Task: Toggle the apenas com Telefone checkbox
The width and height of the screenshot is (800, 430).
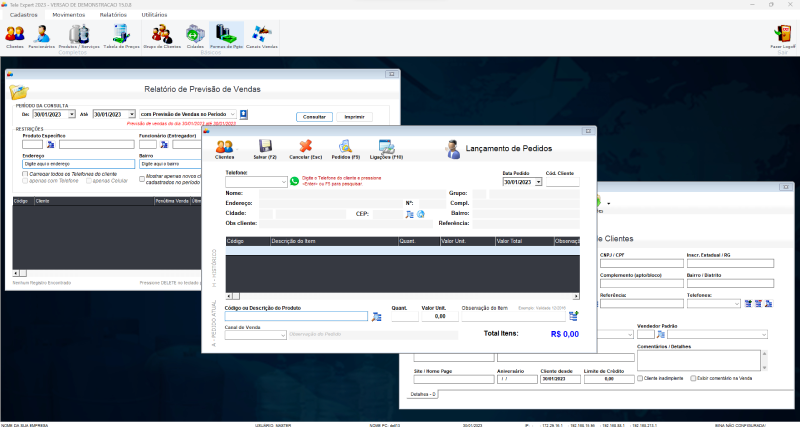Action: tap(25, 181)
